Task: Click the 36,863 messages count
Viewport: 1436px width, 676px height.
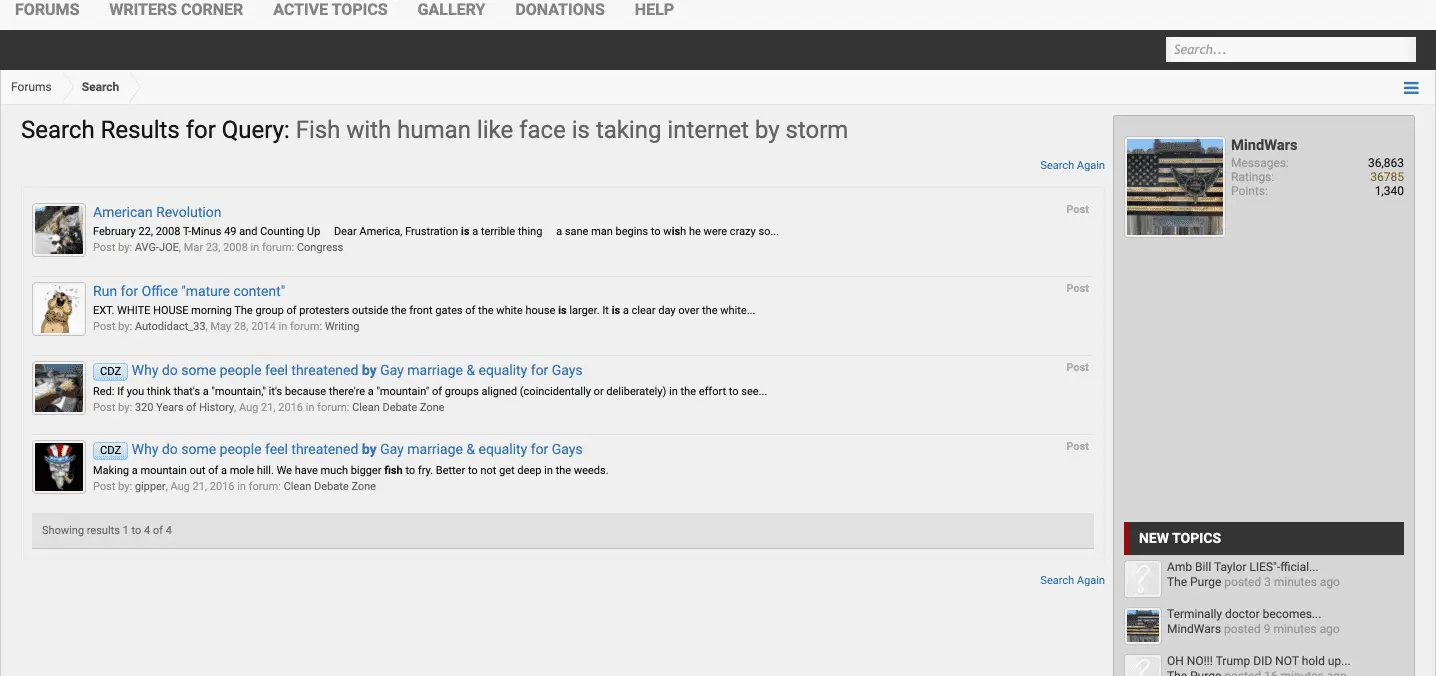Action: tap(1386, 163)
